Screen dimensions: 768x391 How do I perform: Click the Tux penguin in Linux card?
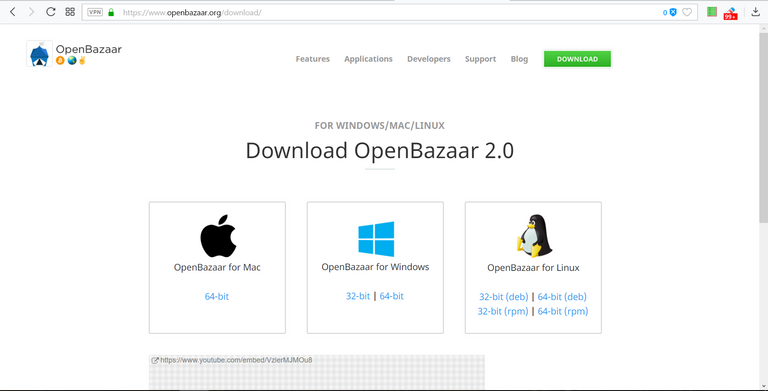click(534, 236)
